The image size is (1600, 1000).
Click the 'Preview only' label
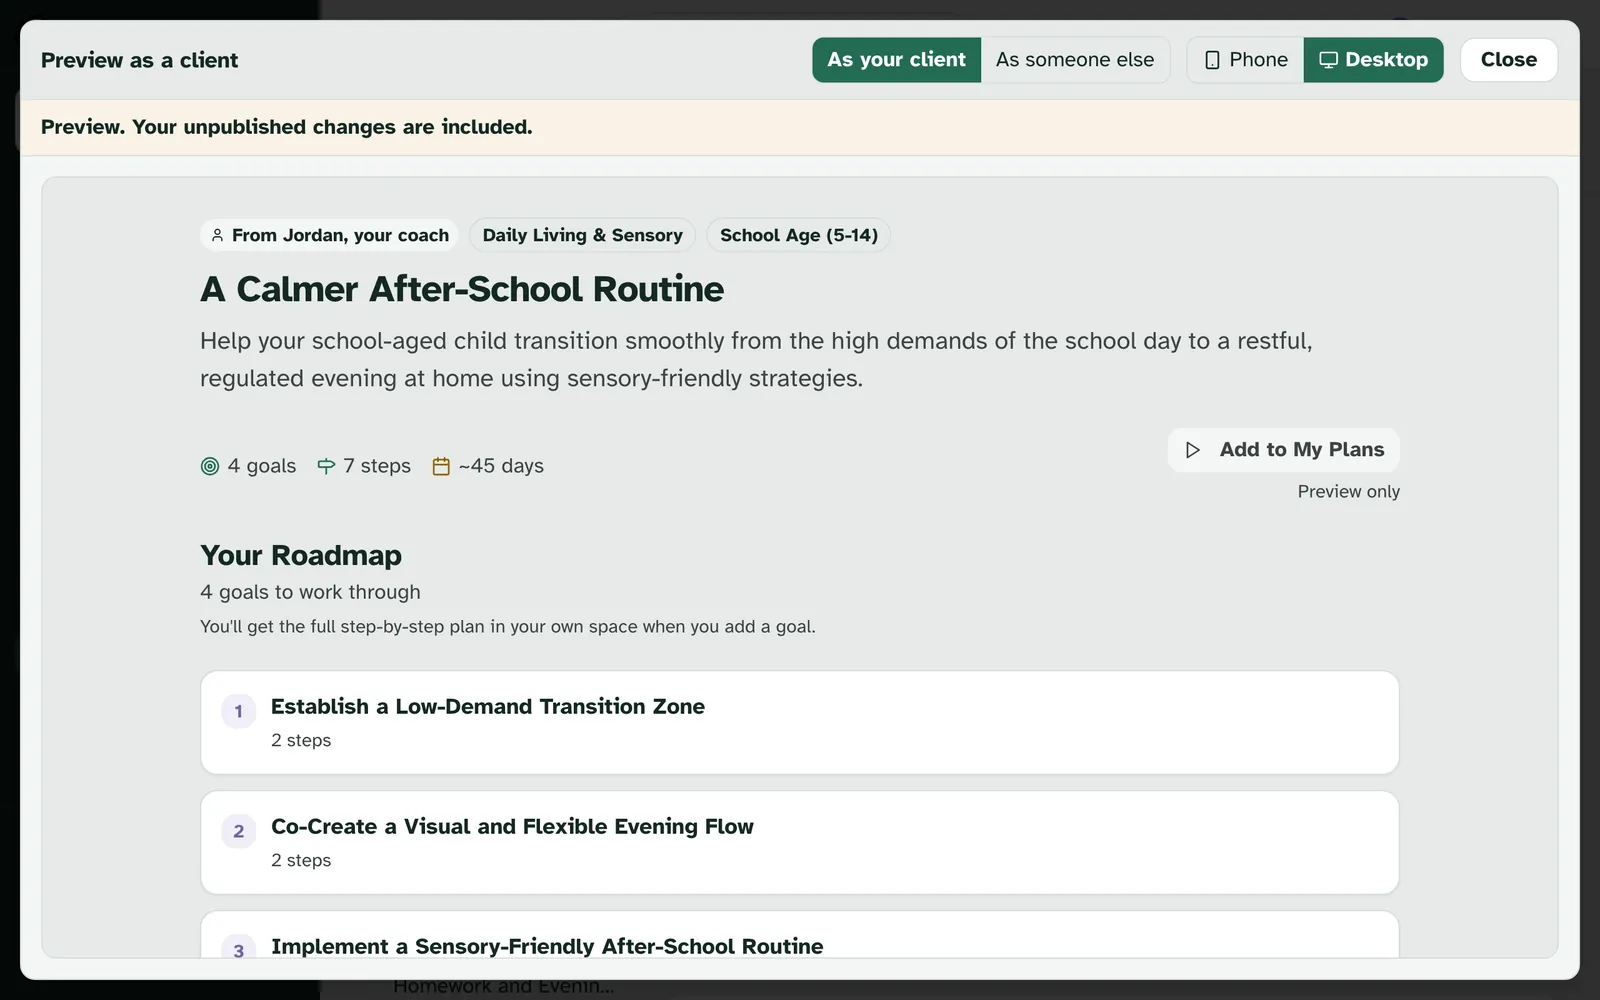[x=1348, y=491]
